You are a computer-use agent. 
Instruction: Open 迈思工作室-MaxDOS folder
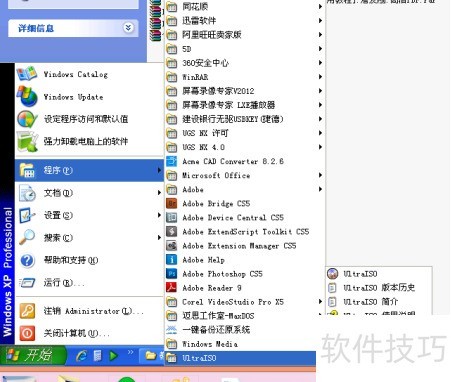244,316
